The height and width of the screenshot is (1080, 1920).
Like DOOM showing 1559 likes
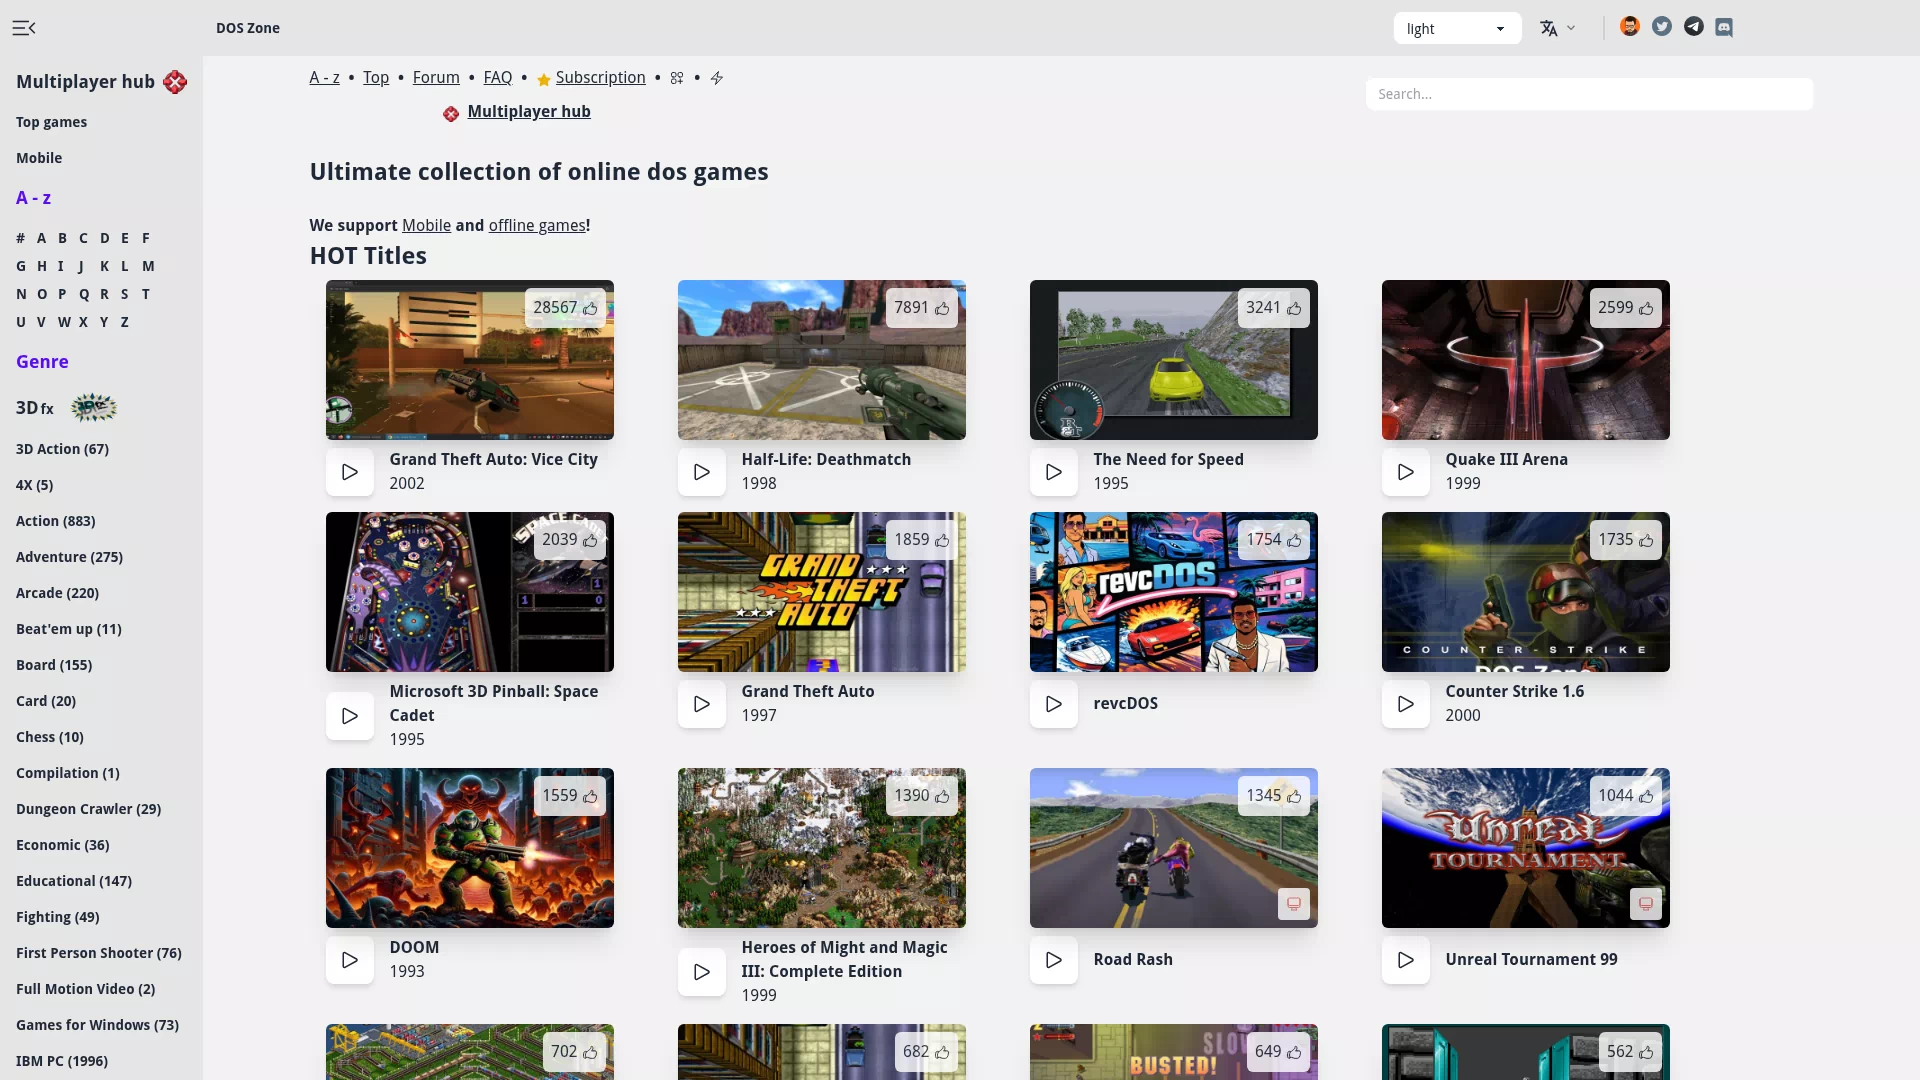point(570,796)
